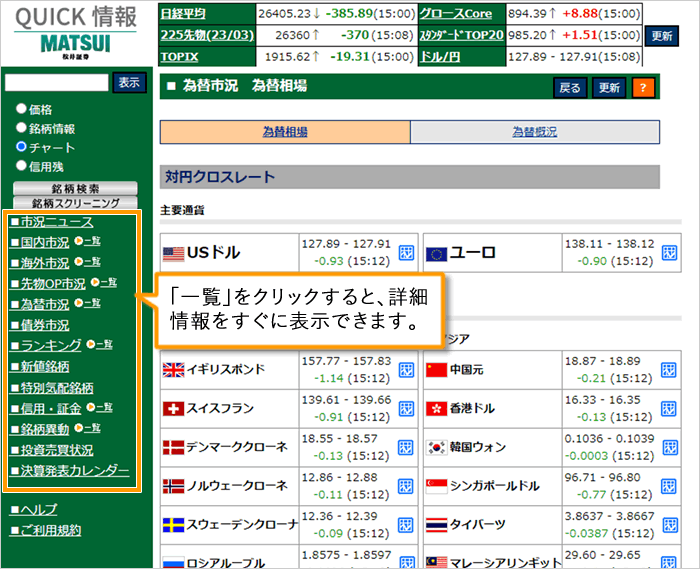Image resolution: width=700 pixels, height=569 pixels.
Task: Open chart icon for シンガポールドル
Action: [669, 486]
